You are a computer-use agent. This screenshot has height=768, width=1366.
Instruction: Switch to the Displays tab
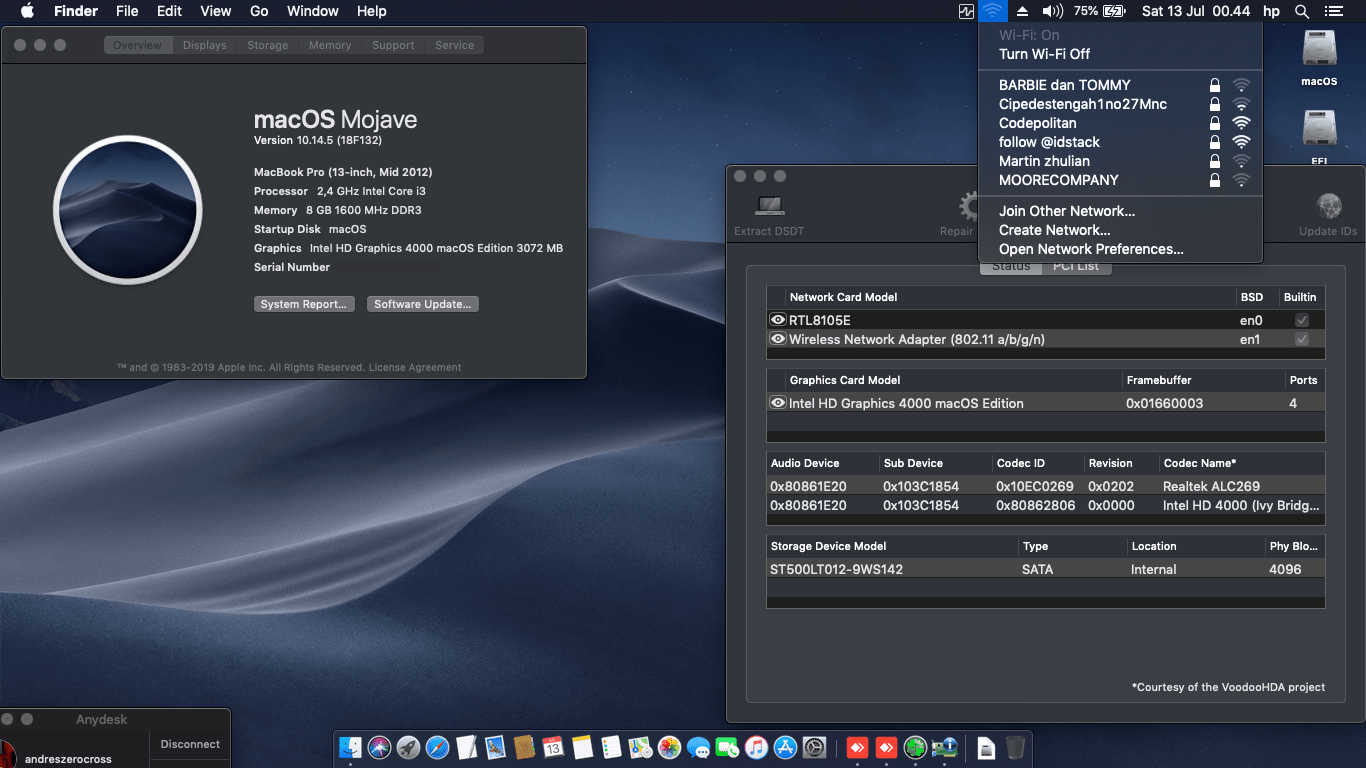pos(205,45)
